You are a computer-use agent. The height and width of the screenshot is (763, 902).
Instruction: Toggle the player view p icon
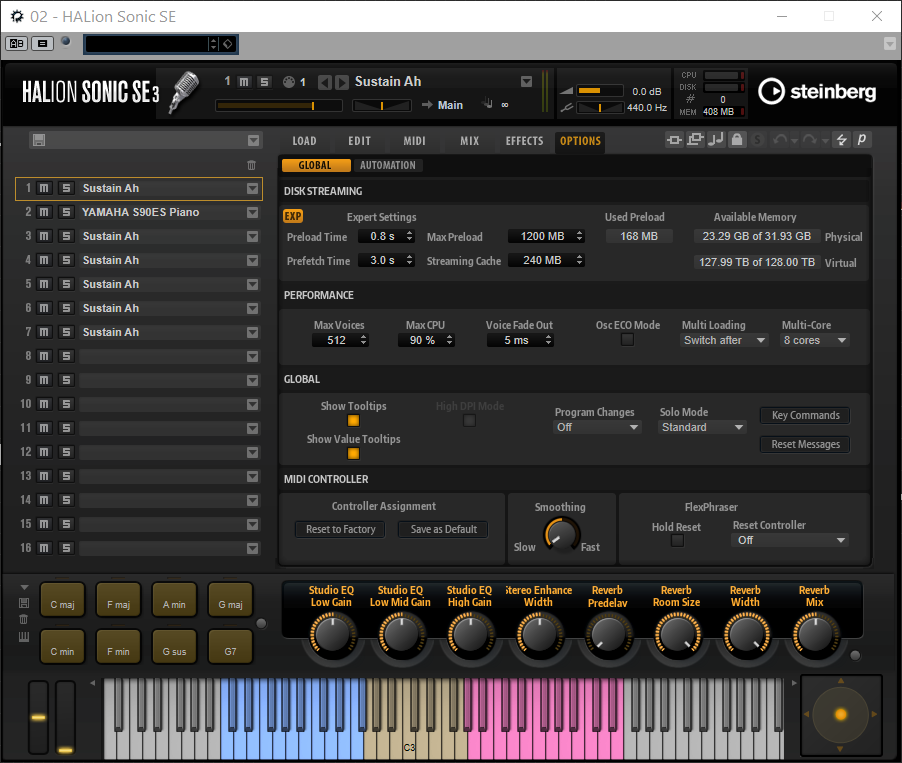862,140
